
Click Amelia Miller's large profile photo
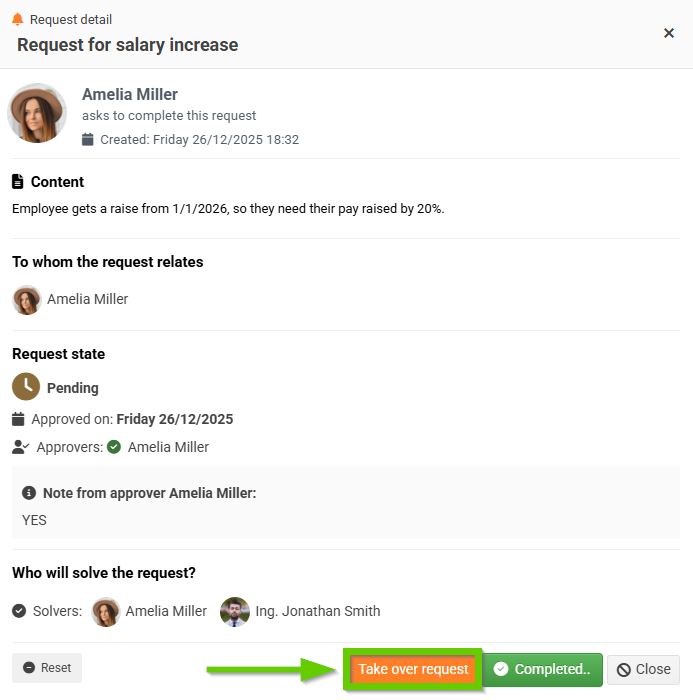(37, 113)
